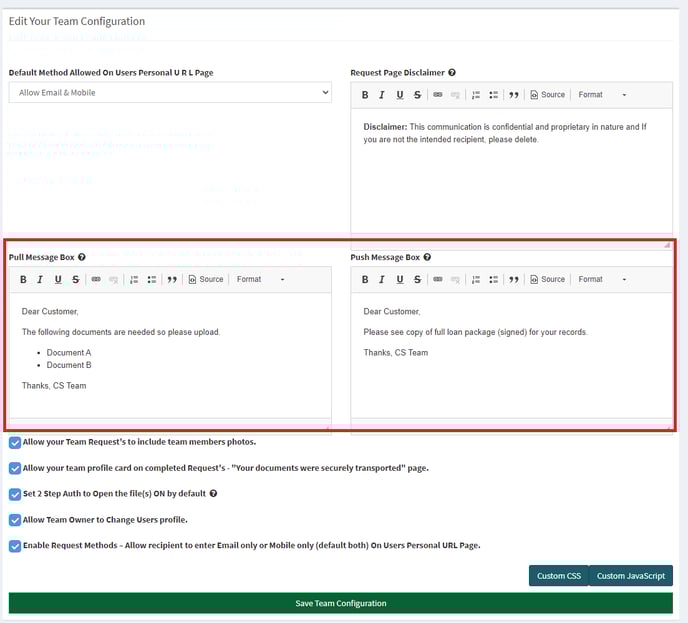The image size is (688, 623).
Task: Show Source in Pull Message Box editor
Action: point(206,280)
